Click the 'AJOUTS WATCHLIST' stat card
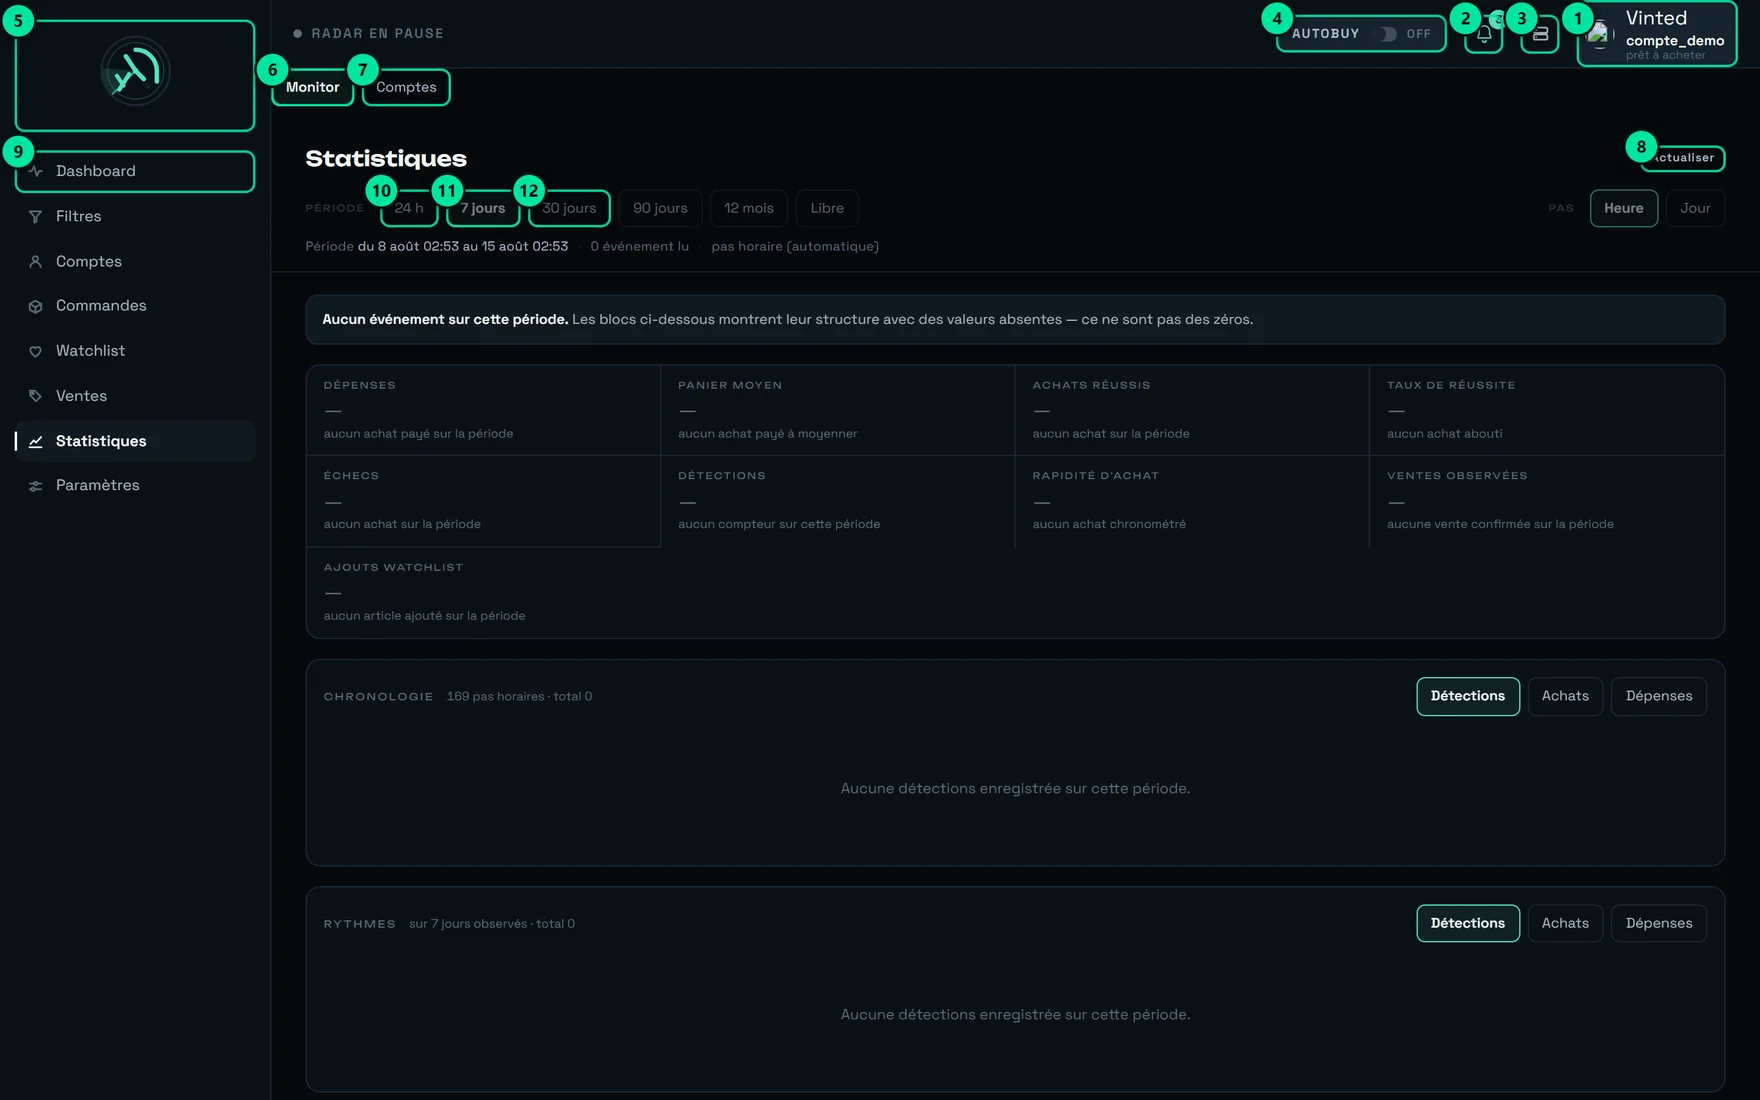 click(x=483, y=592)
